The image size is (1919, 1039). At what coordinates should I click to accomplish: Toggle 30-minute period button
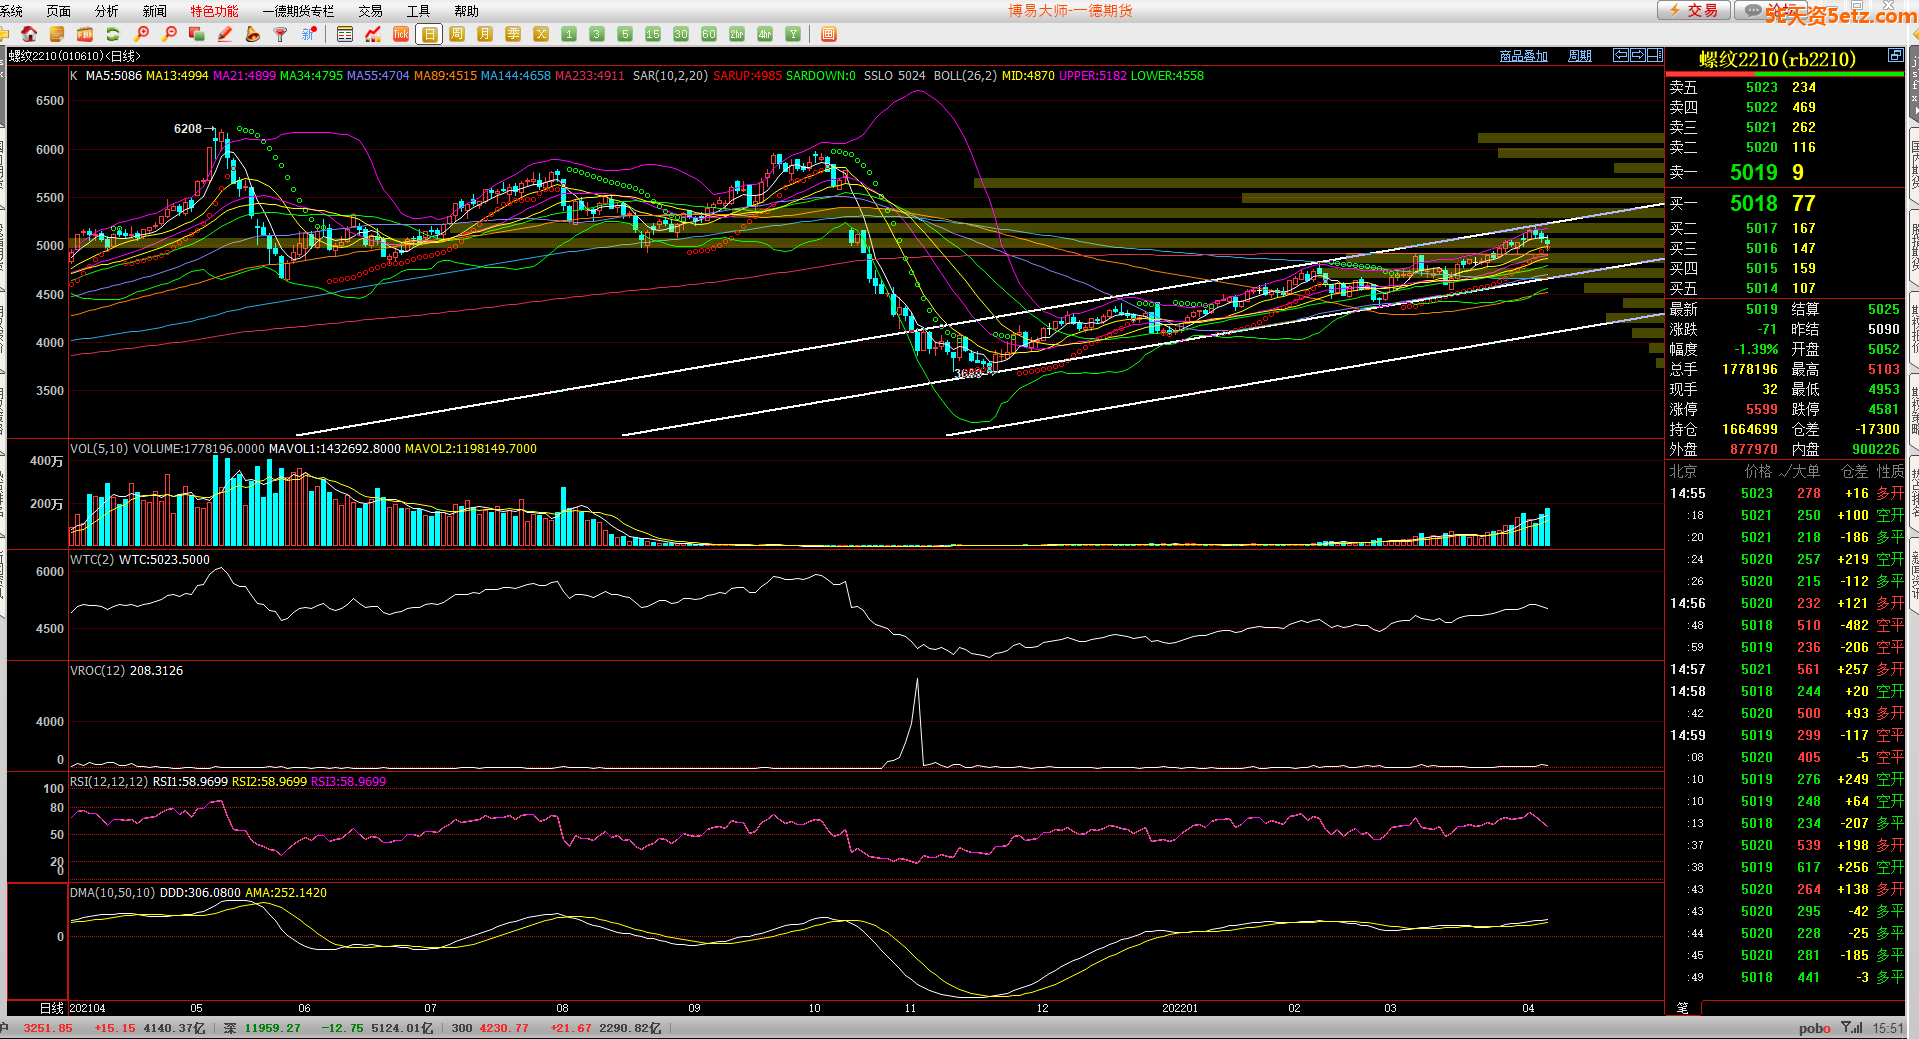(x=681, y=34)
